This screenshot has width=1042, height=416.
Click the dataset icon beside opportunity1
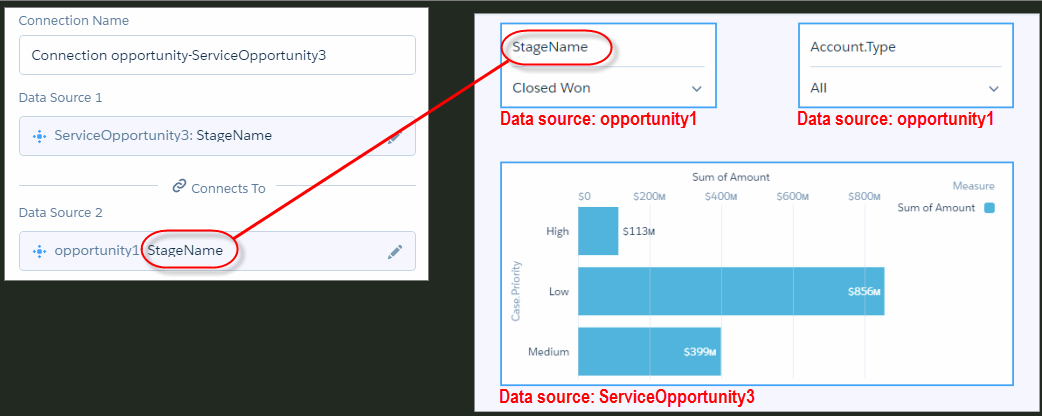(39, 251)
